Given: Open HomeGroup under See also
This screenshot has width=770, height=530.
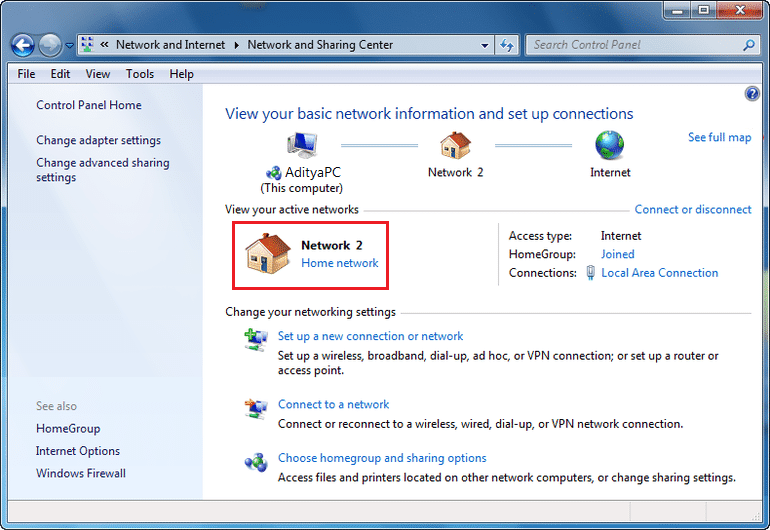Looking at the screenshot, I should [x=68, y=429].
